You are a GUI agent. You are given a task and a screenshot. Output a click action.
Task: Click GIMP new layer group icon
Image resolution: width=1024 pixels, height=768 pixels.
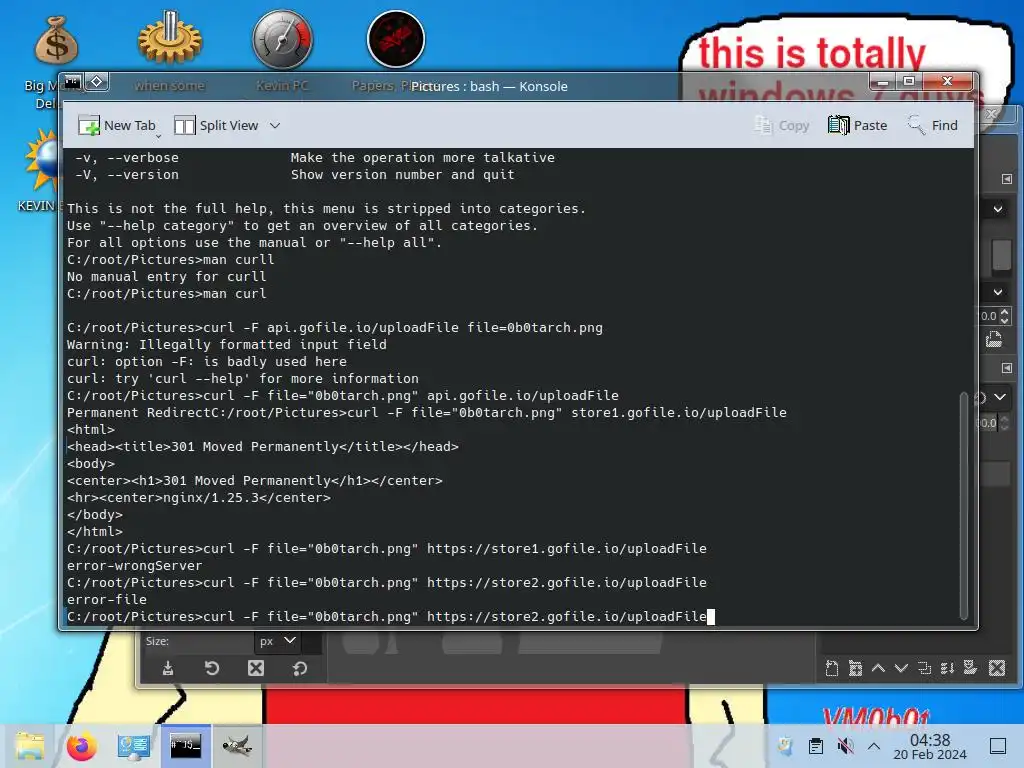click(855, 668)
